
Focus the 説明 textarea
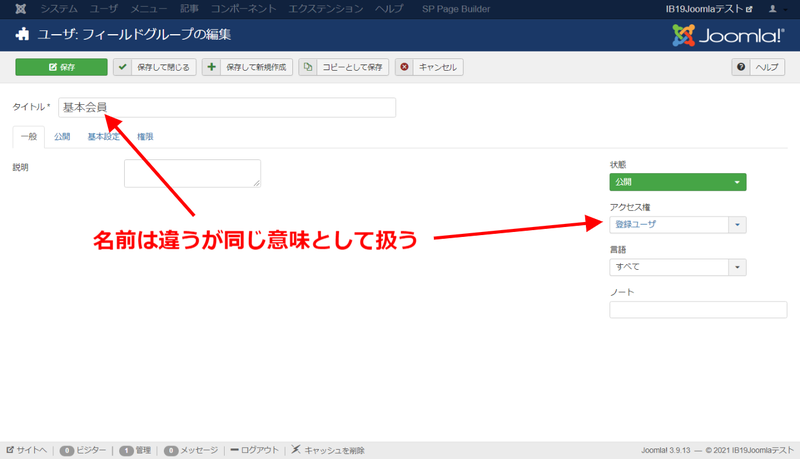point(192,173)
